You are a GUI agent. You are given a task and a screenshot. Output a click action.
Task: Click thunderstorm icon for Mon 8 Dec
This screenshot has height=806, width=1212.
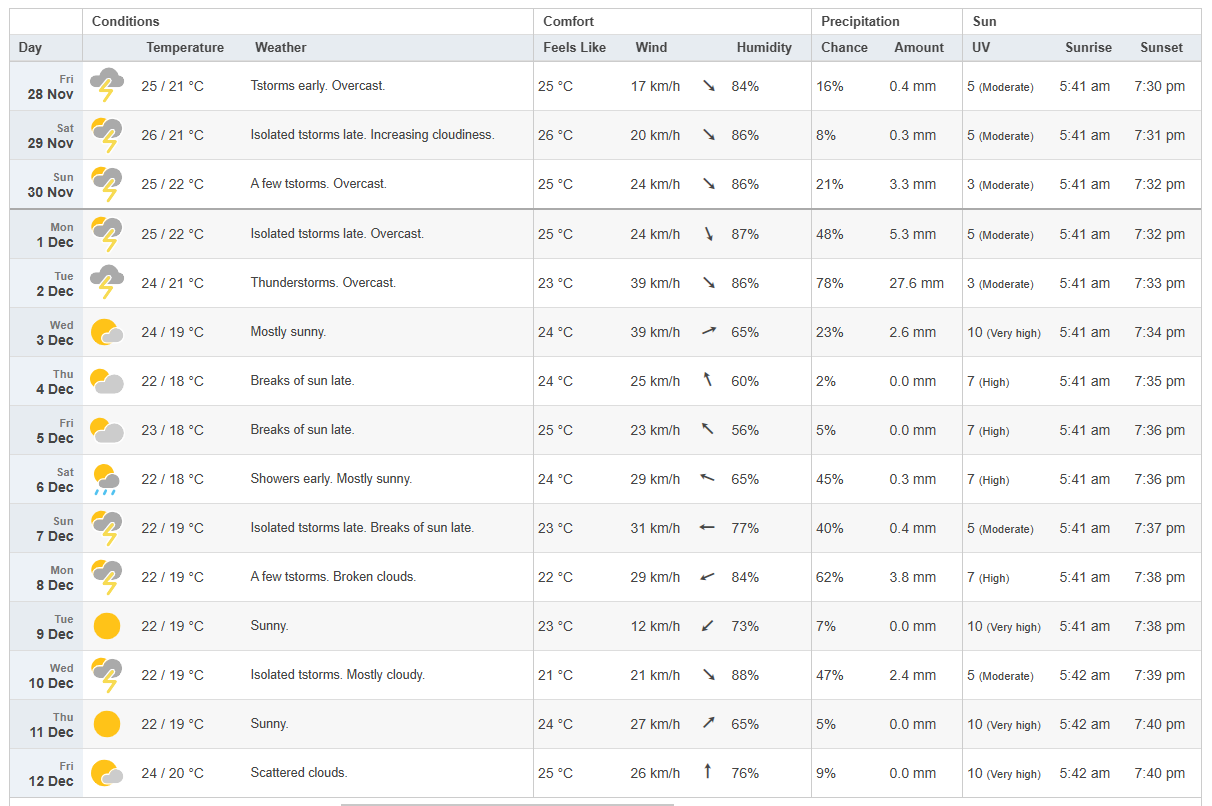click(107, 577)
